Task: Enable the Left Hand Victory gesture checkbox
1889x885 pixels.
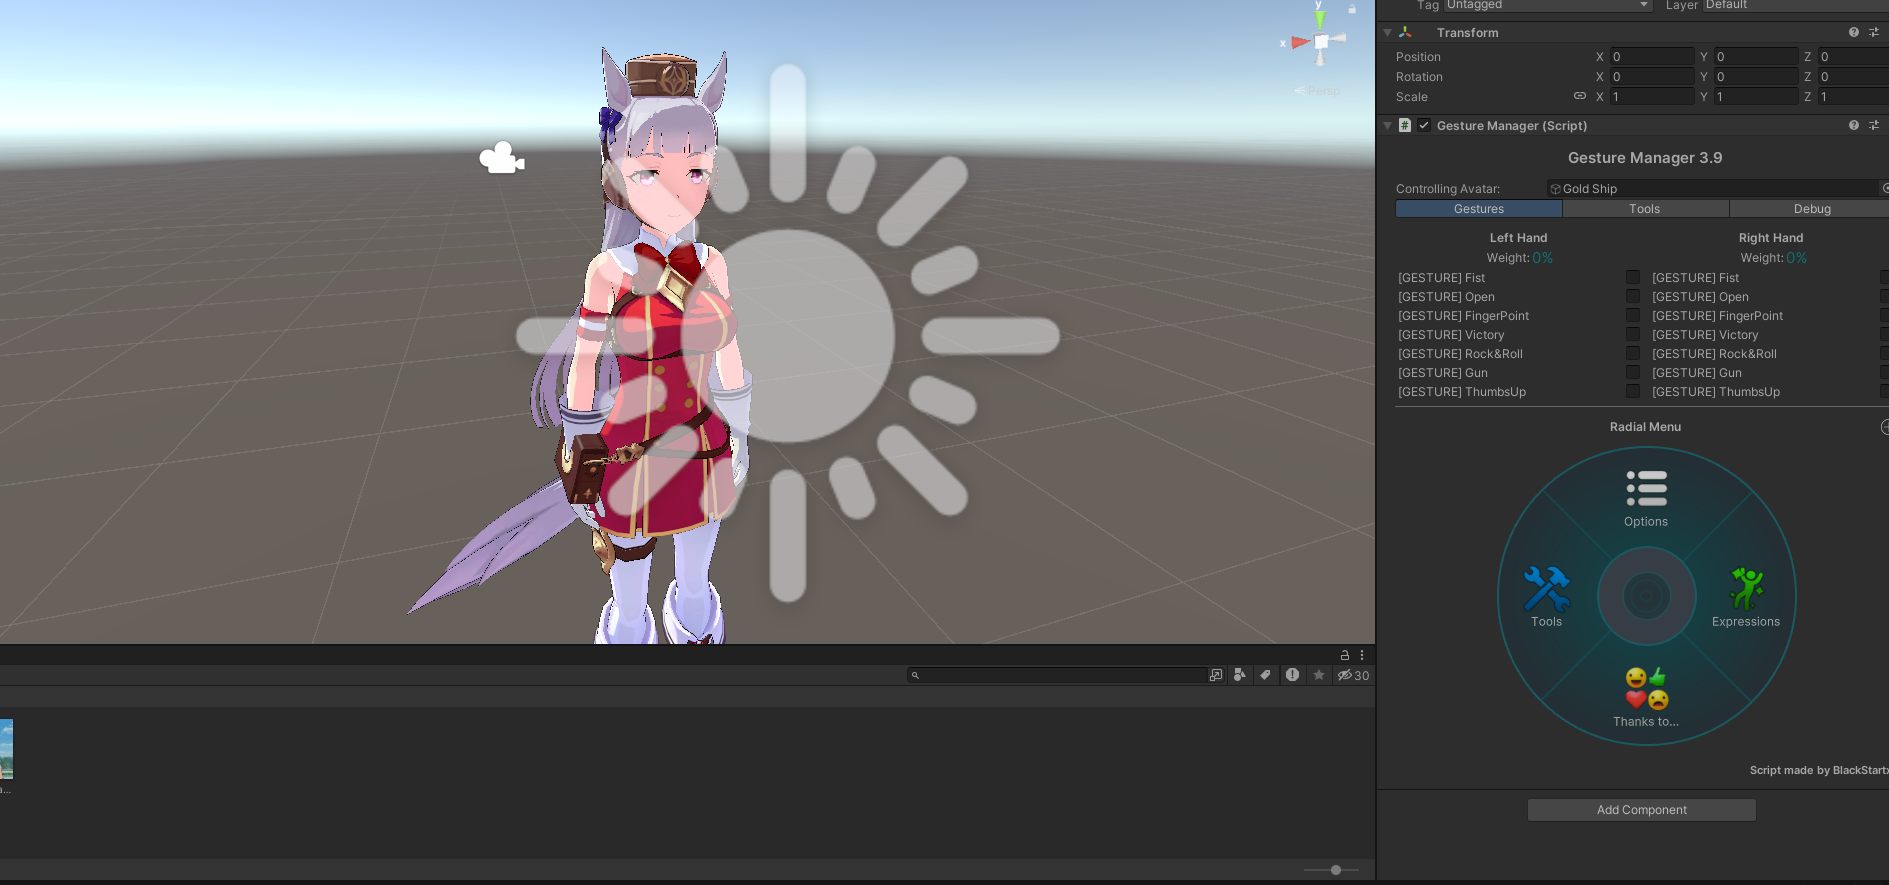Action: (x=1633, y=334)
